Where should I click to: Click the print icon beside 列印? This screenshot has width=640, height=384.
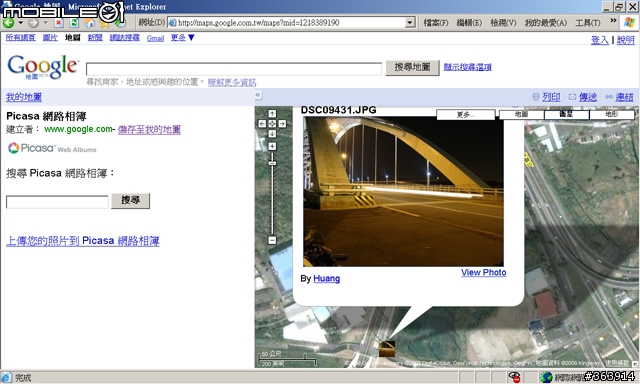(x=536, y=97)
